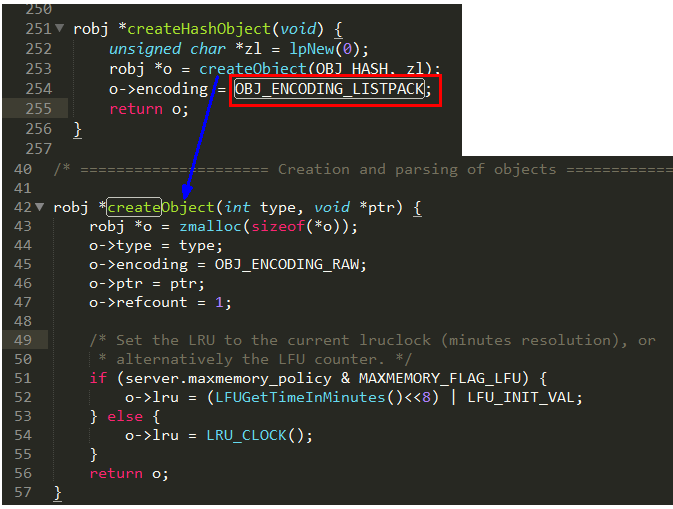Screen dimensions: 673x509
Task: Click the LRU_CLOCK call on line 54
Action: click(246, 436)
